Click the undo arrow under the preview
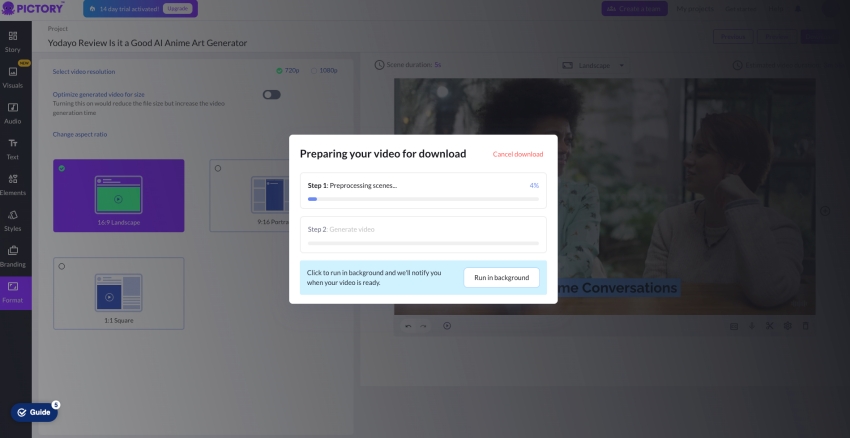Image resolution: width=850 pixels, height=438 pixels. click(408, 326)
